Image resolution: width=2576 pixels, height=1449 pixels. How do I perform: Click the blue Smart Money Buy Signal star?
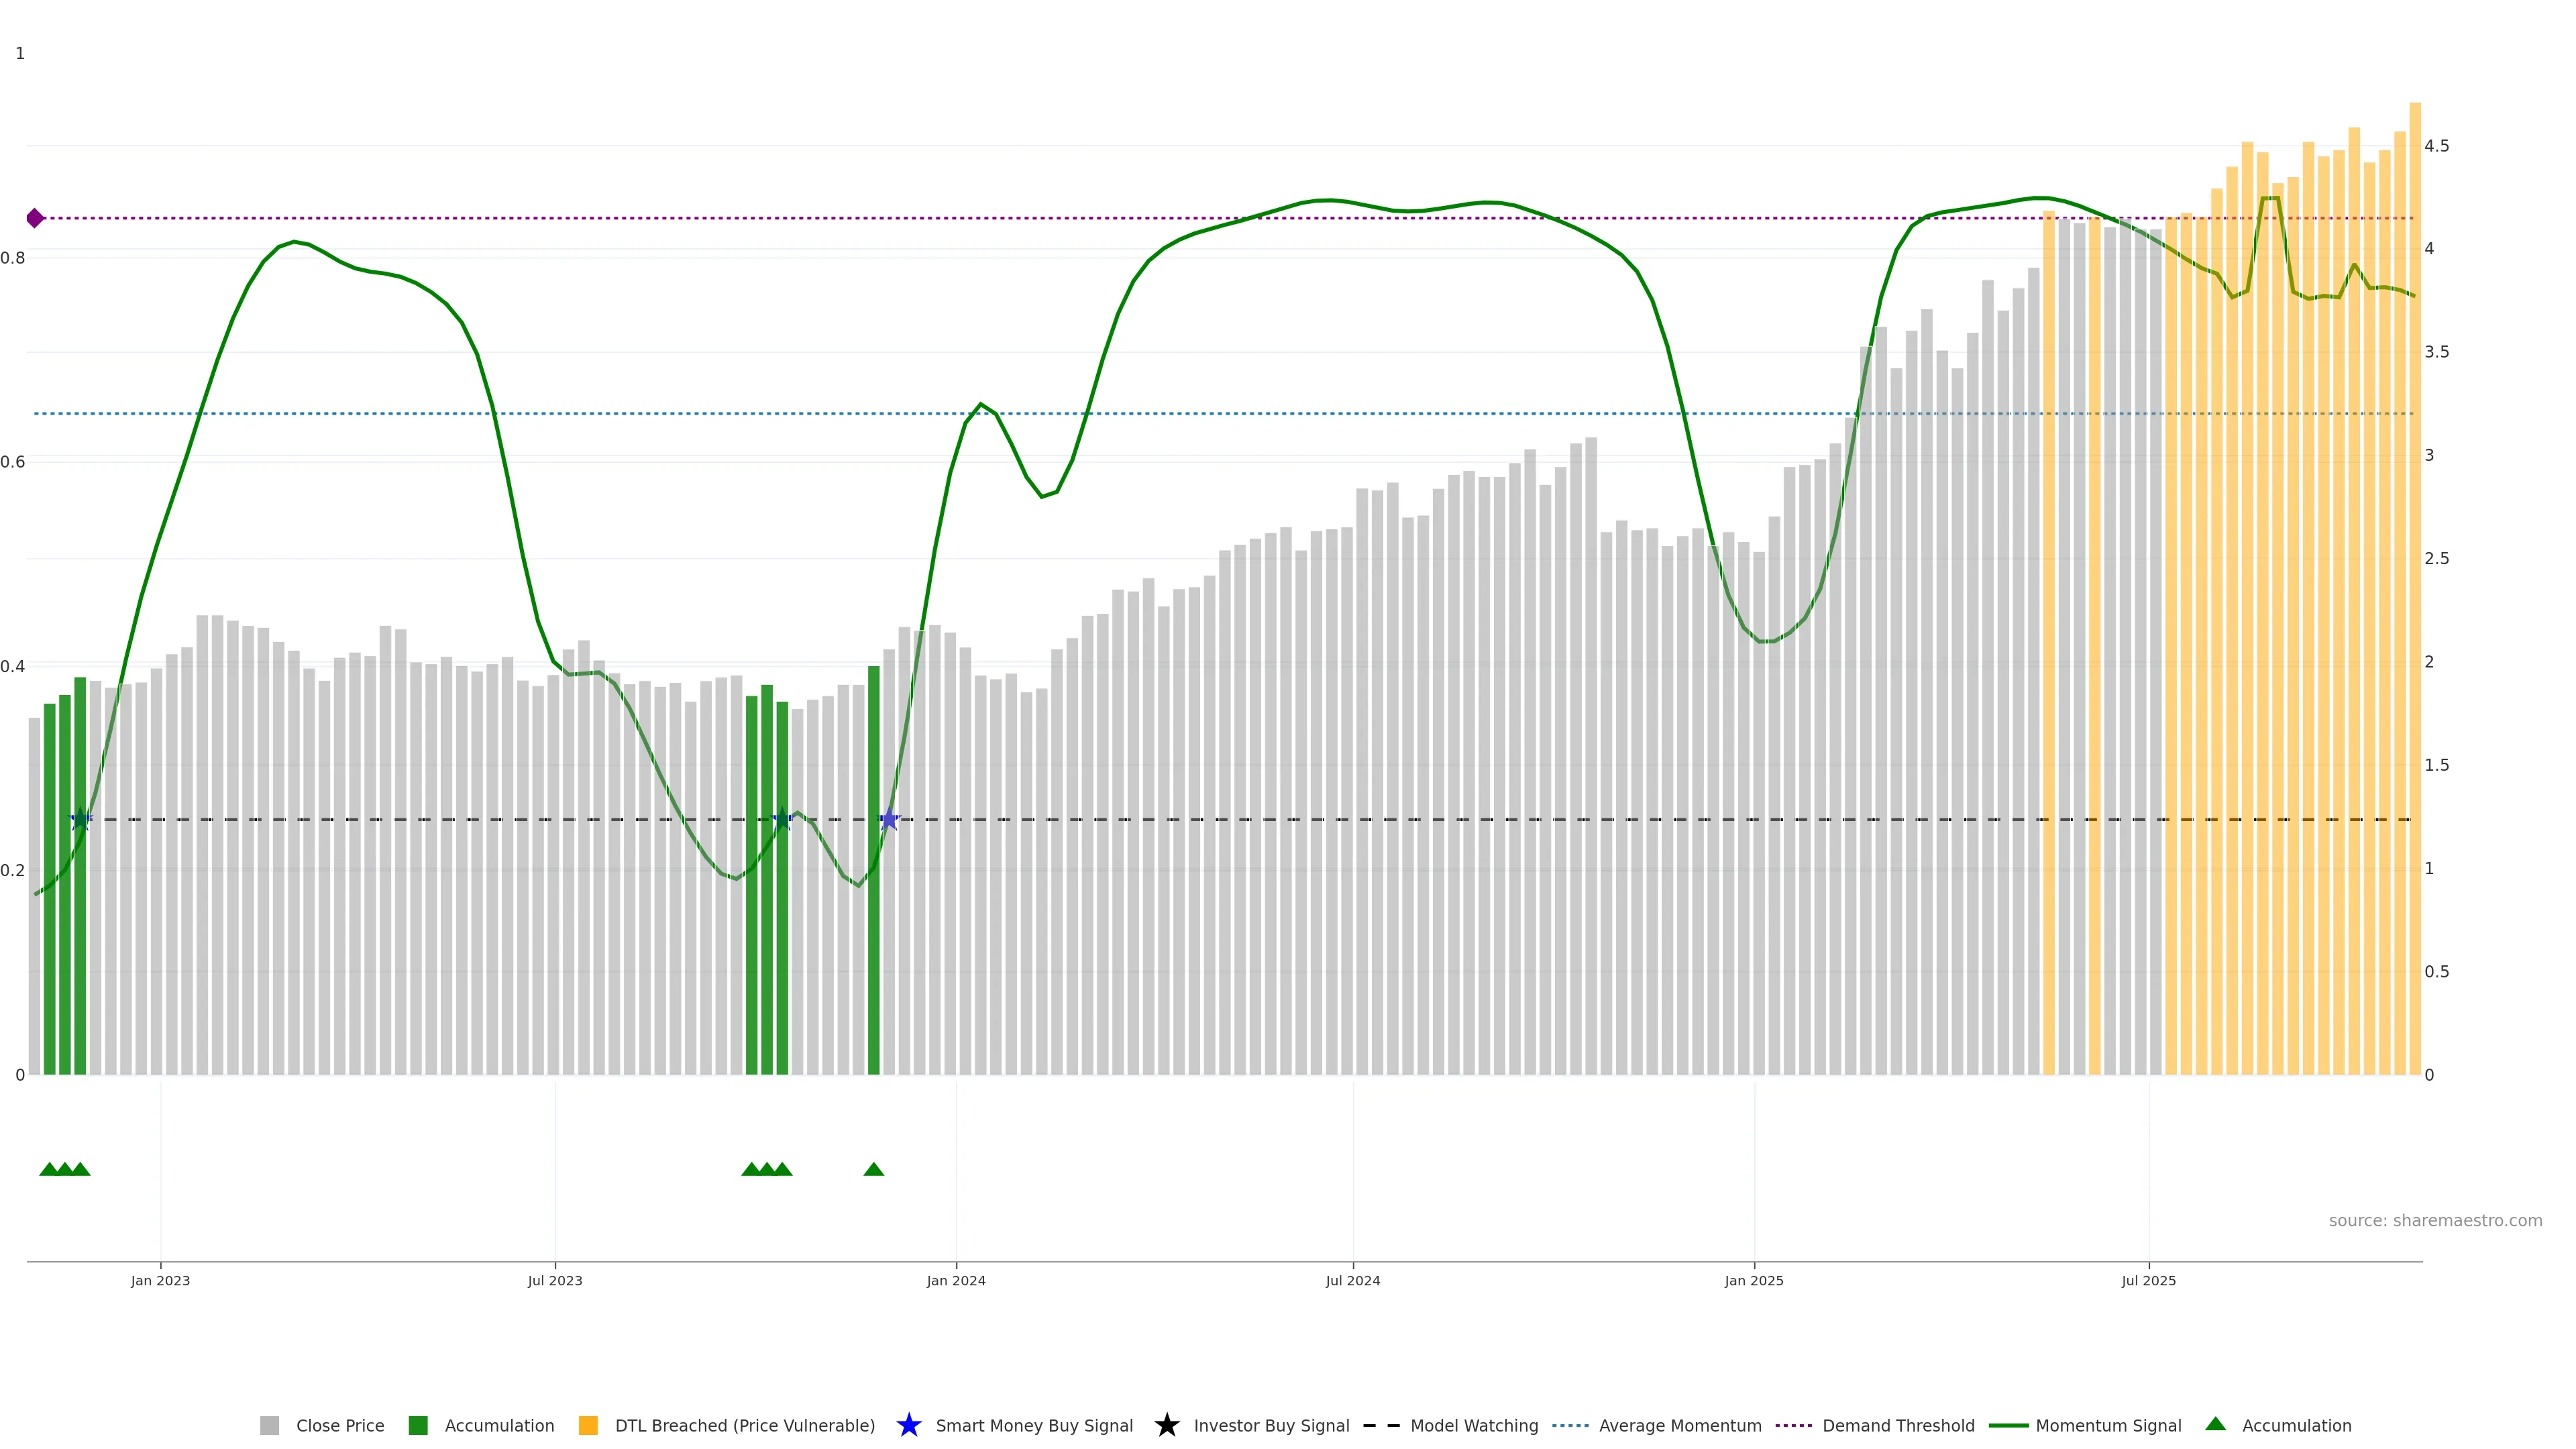(x=908, y=1425)
